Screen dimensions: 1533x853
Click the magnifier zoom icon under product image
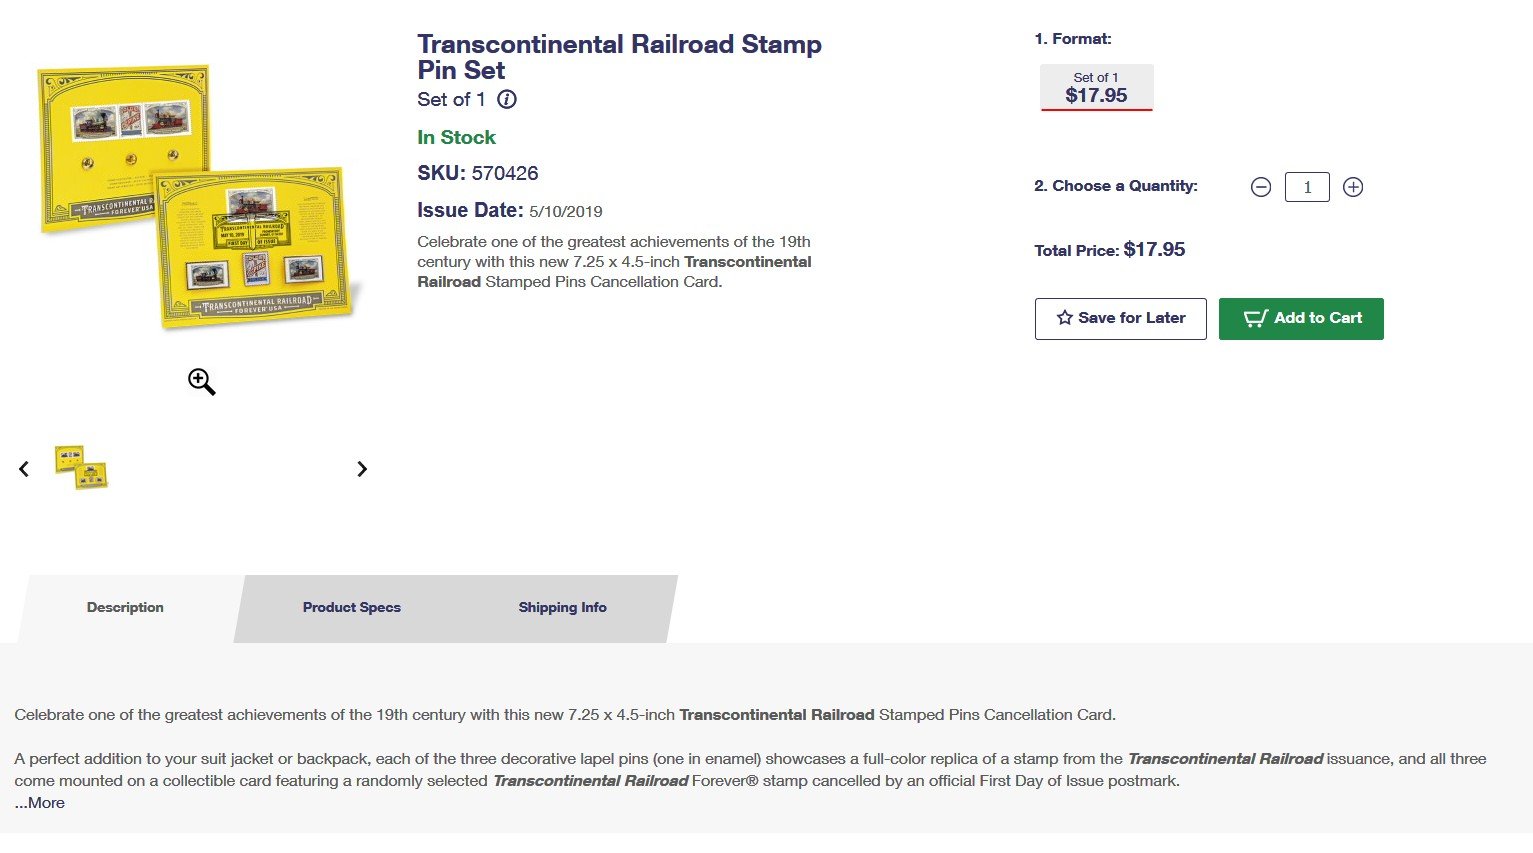[202, 382]
